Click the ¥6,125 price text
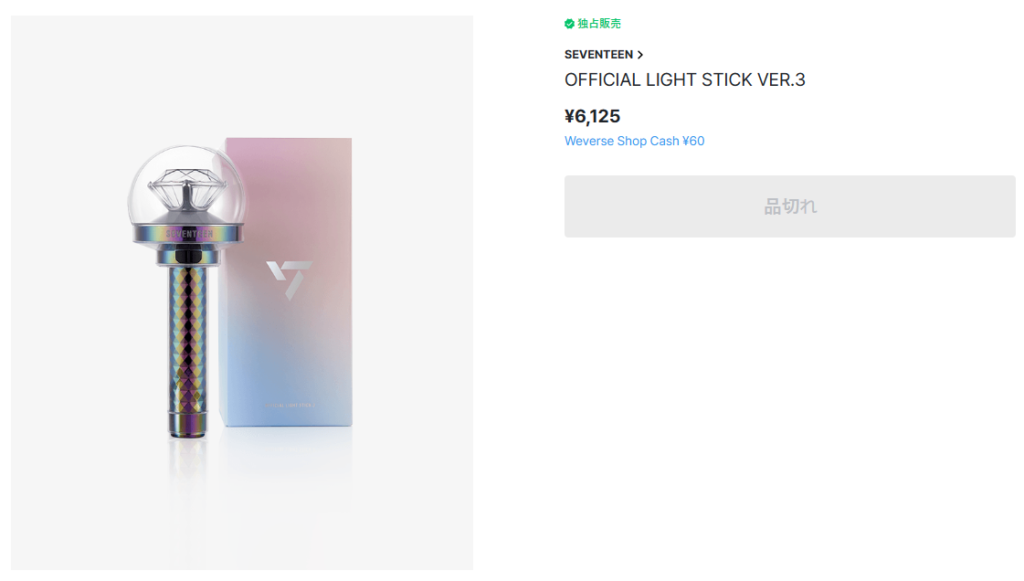Screen dimensions: 1024x581 click(590, 116)
